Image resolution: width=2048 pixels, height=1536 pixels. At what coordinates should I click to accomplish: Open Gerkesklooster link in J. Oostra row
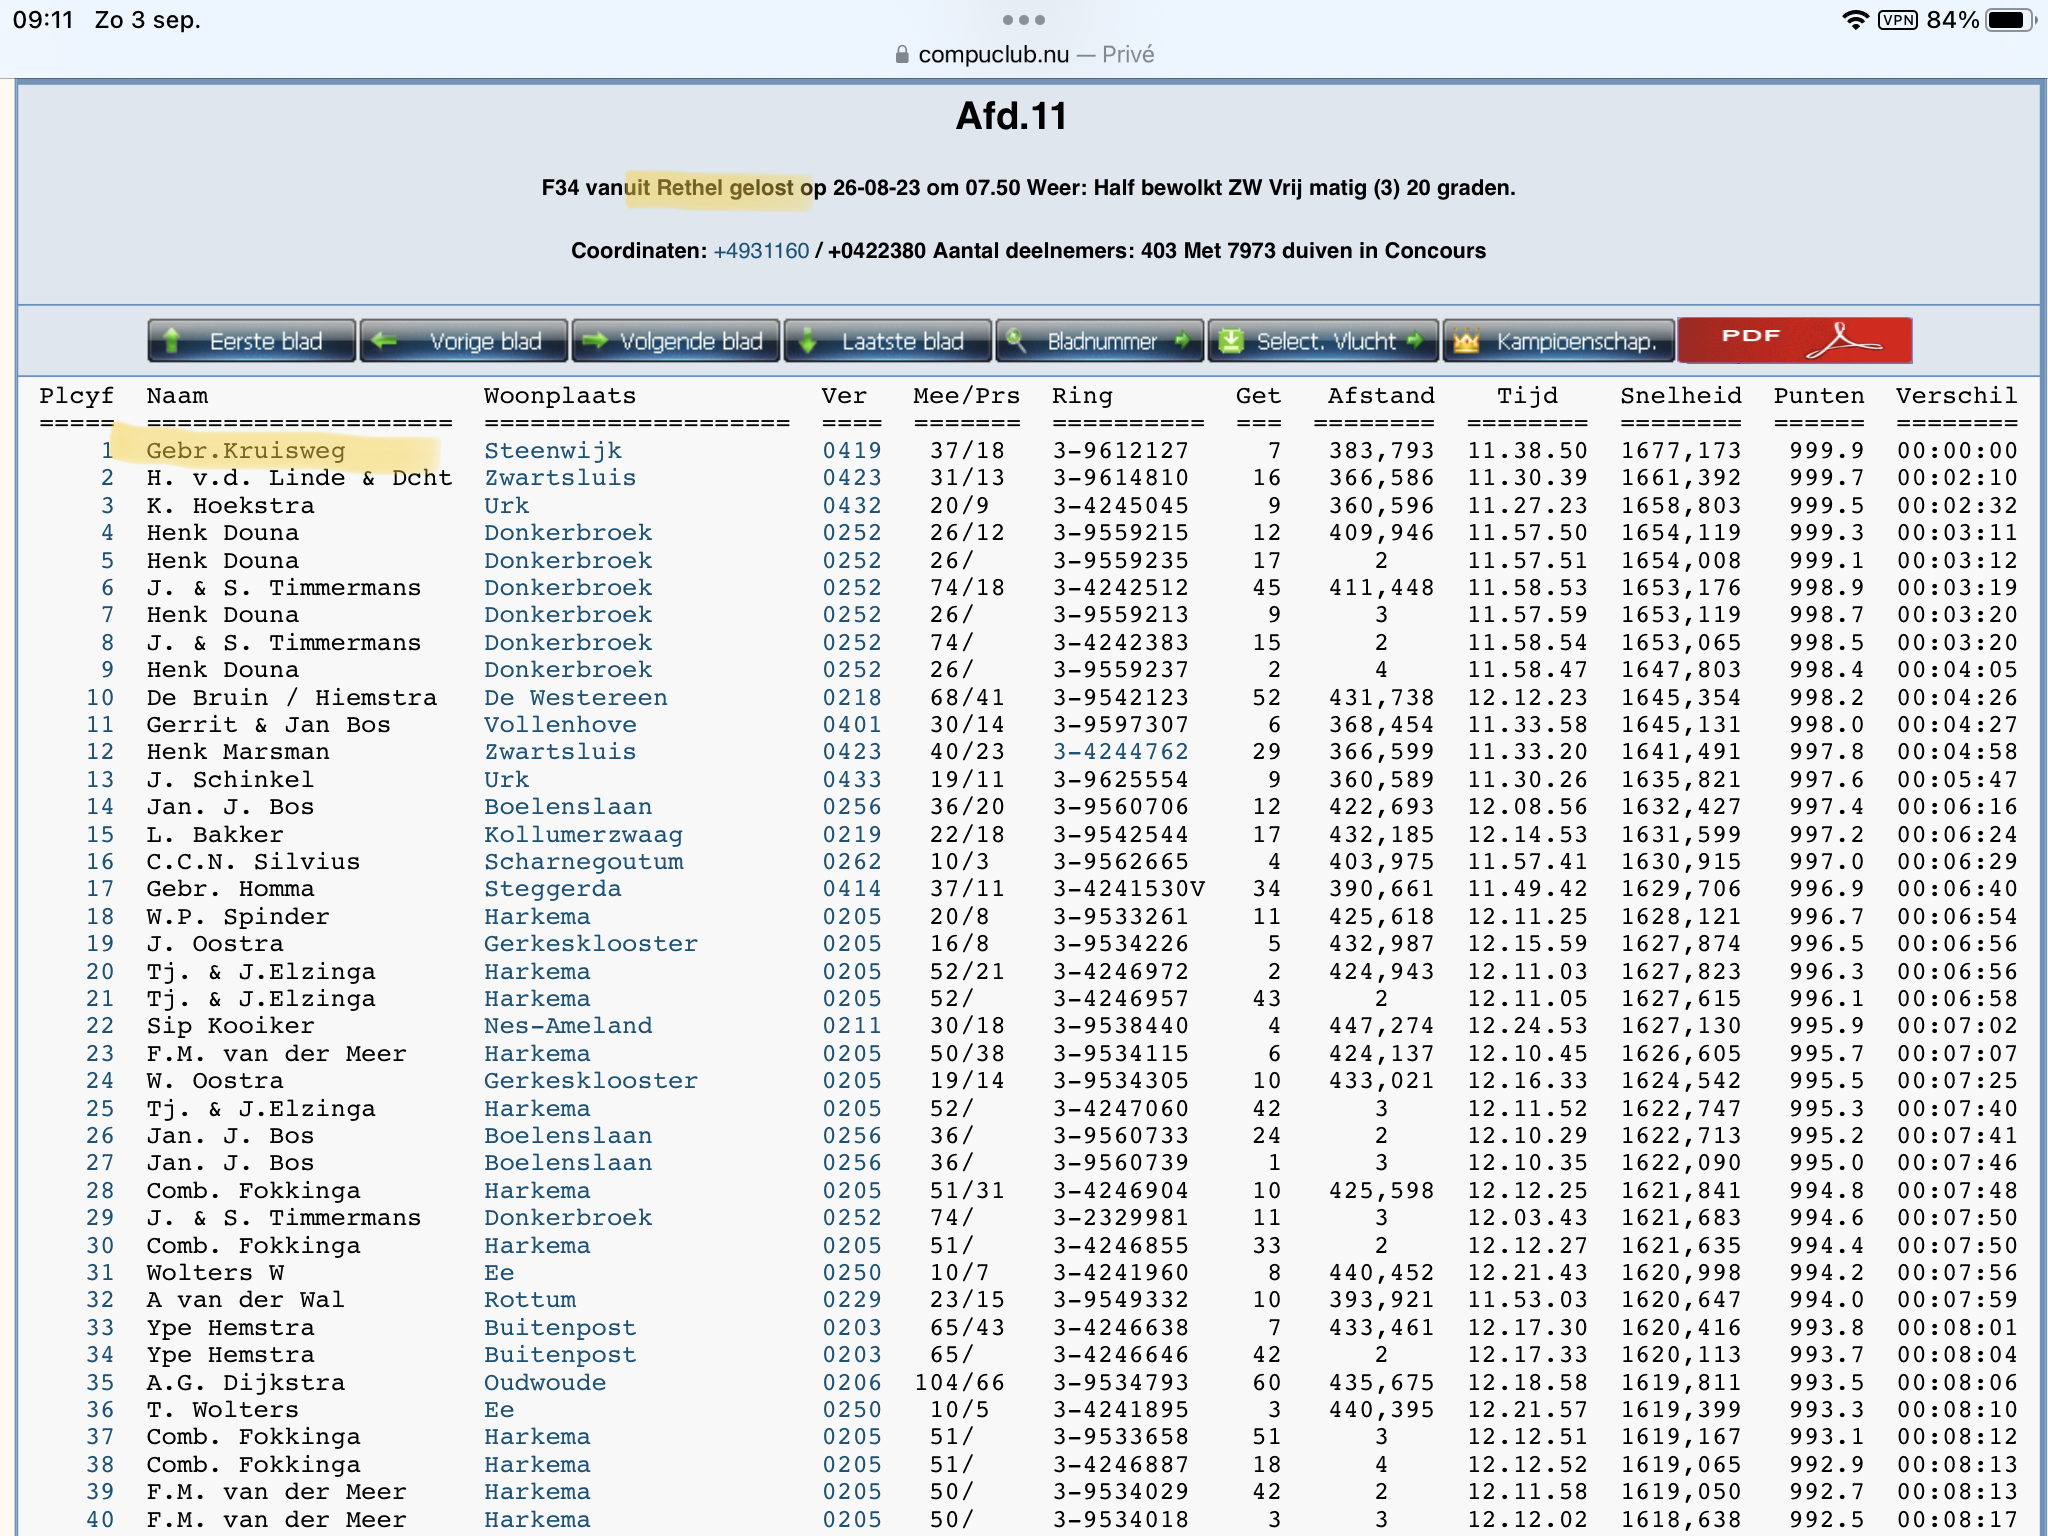(591, 944)
